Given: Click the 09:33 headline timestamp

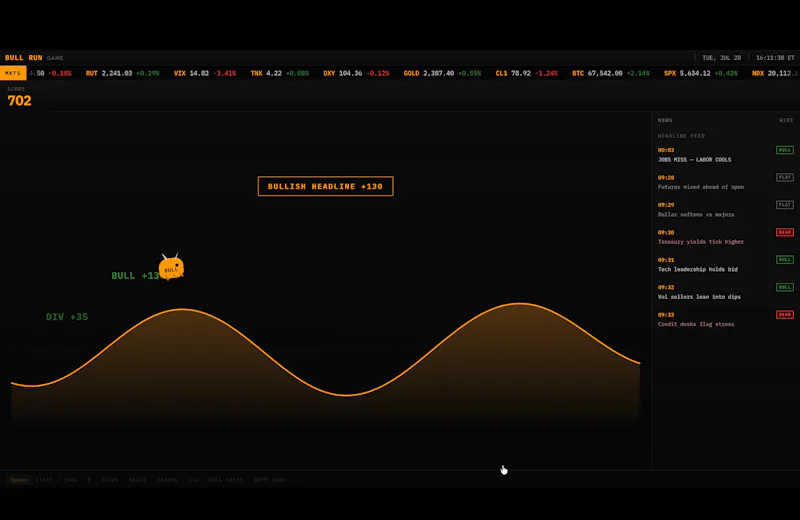Looking at the screenshot, I should pyautogui.click(x=666, y=315).
